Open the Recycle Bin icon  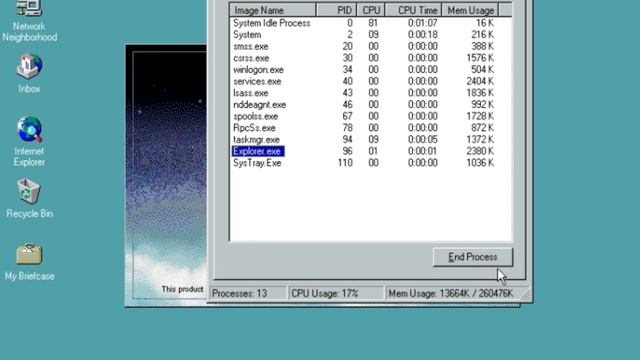coord(29,198)
